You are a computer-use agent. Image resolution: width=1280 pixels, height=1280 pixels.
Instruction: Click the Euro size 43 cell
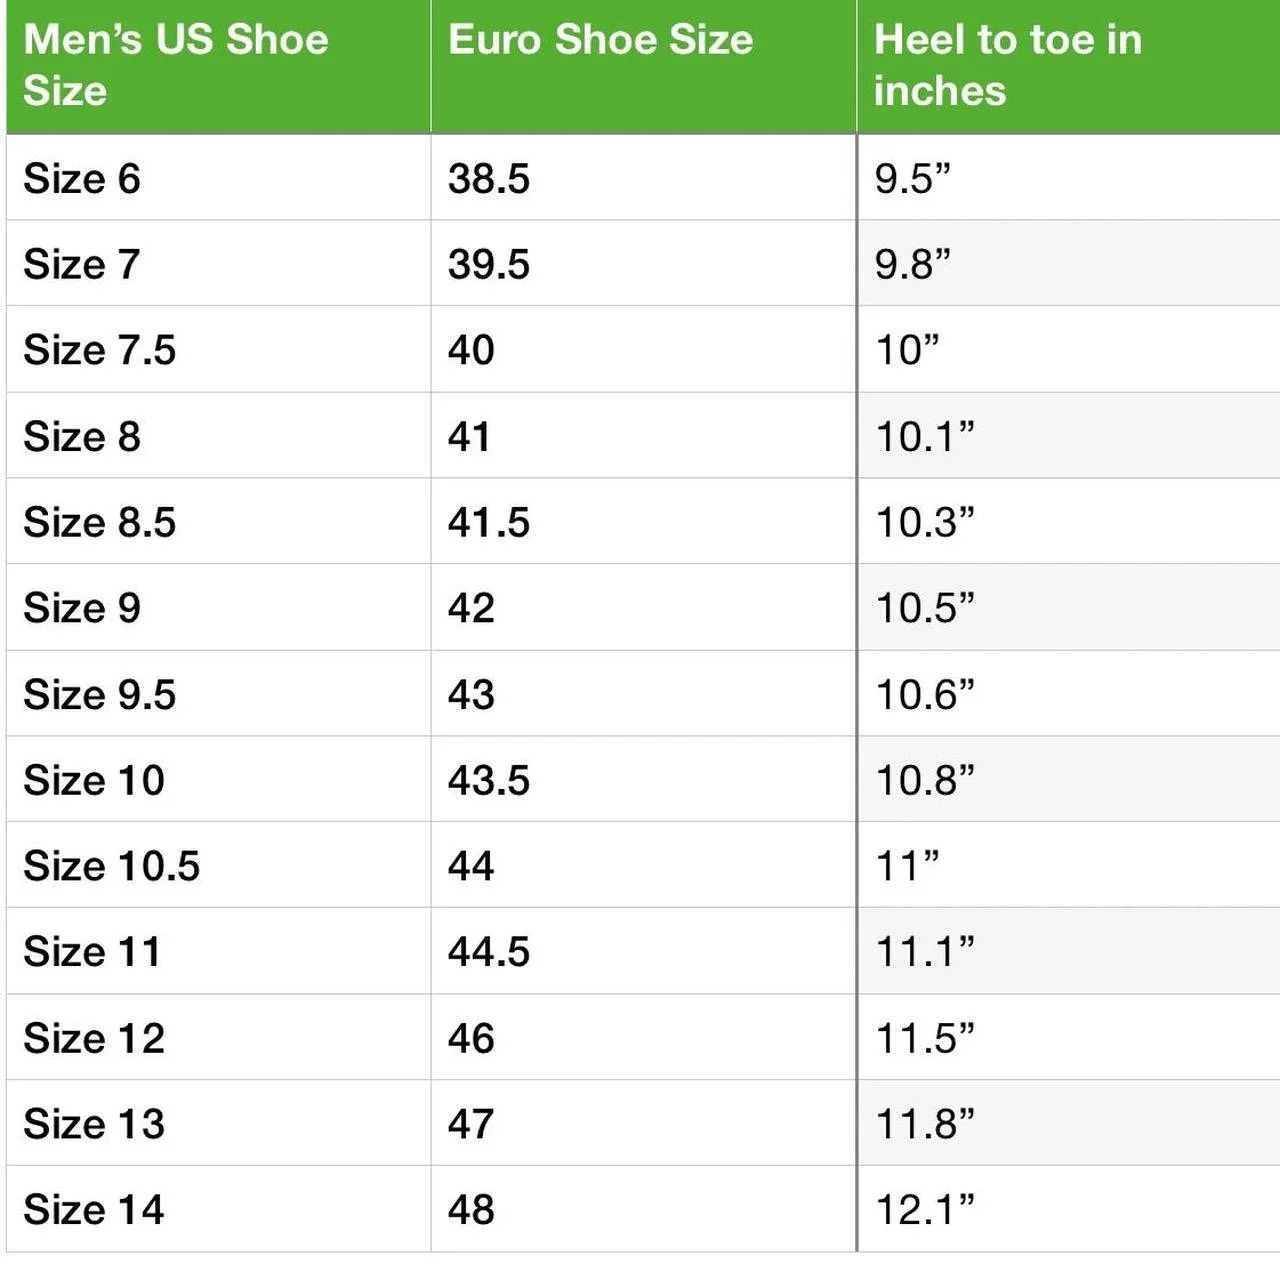(643, 694)
